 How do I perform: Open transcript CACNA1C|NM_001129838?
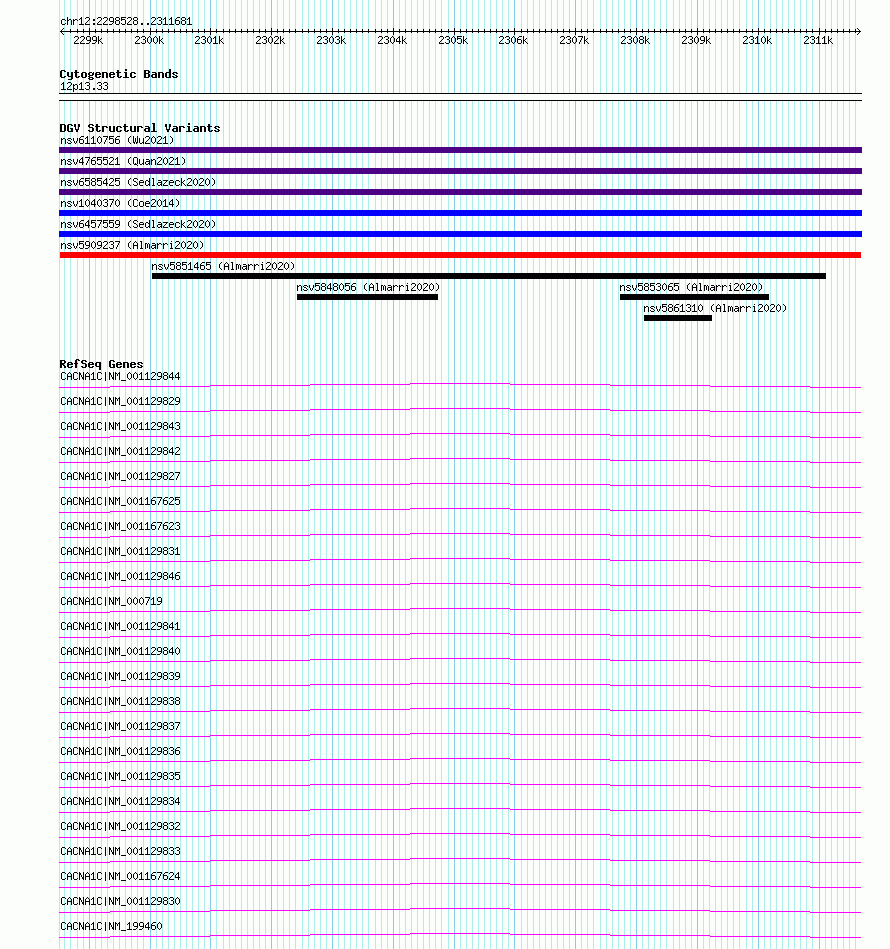(120, 701)
